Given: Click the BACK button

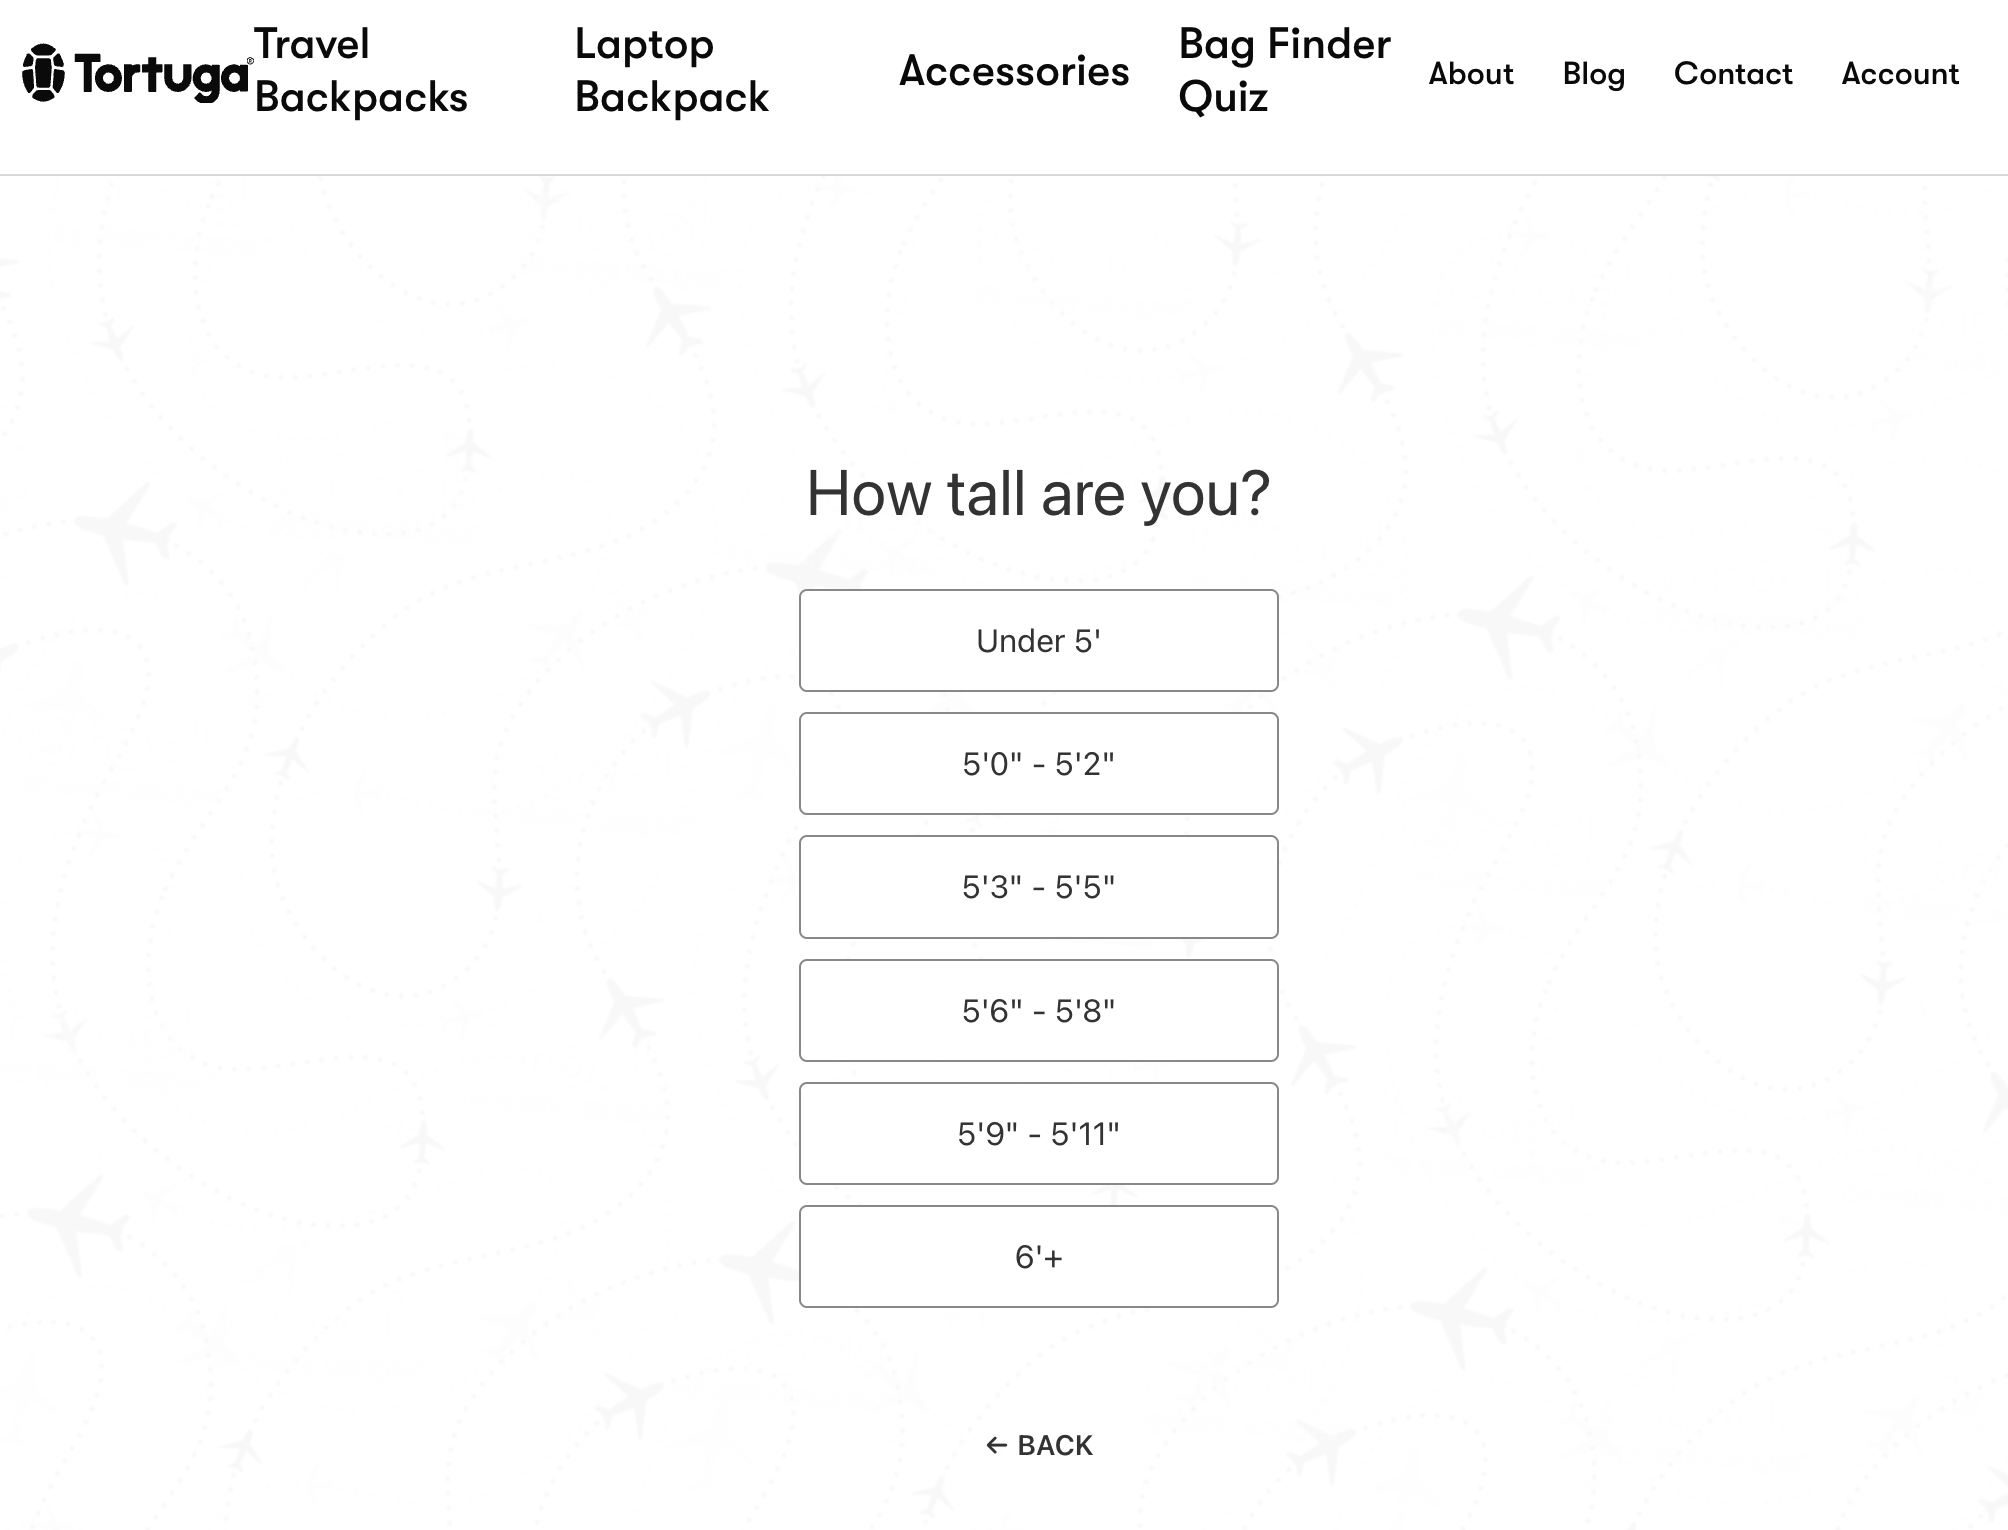Looking at the screenshot, I should (x=1039, y=1443).
